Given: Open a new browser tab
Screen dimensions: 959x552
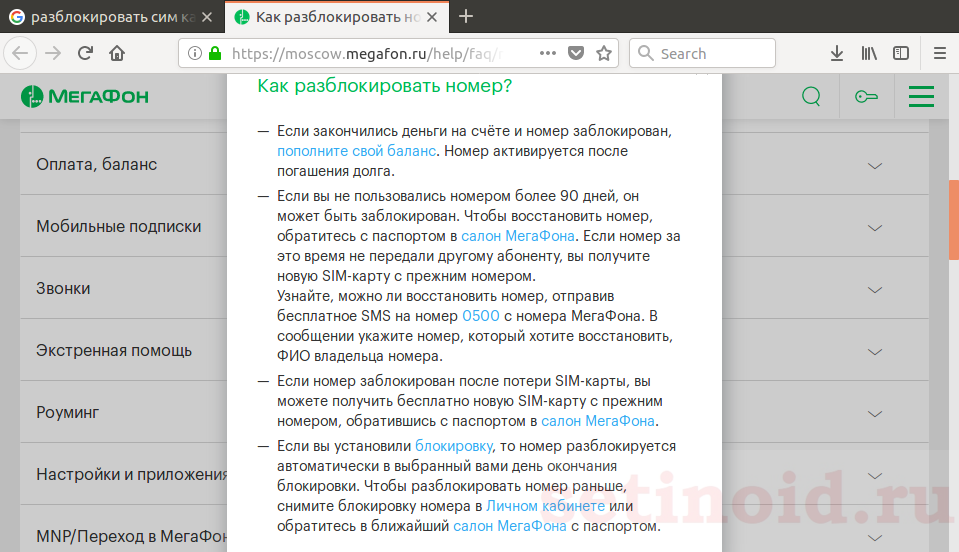Looking at the screenshot, I should click(x=466, y=17).
